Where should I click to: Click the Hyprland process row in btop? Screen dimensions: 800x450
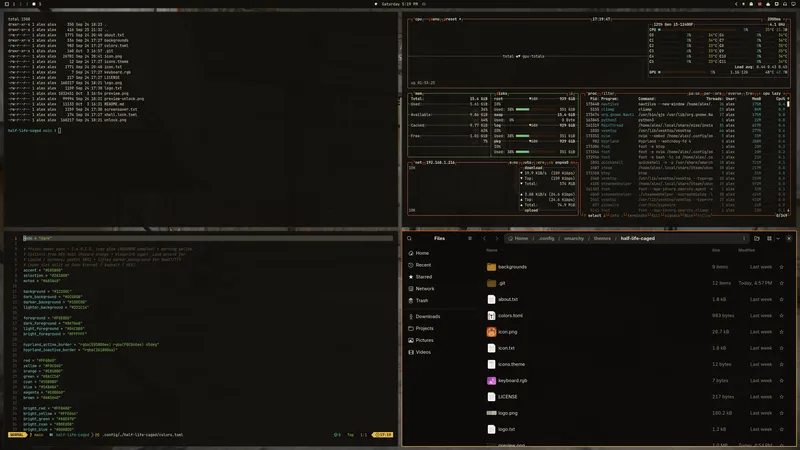pos(686,141)
